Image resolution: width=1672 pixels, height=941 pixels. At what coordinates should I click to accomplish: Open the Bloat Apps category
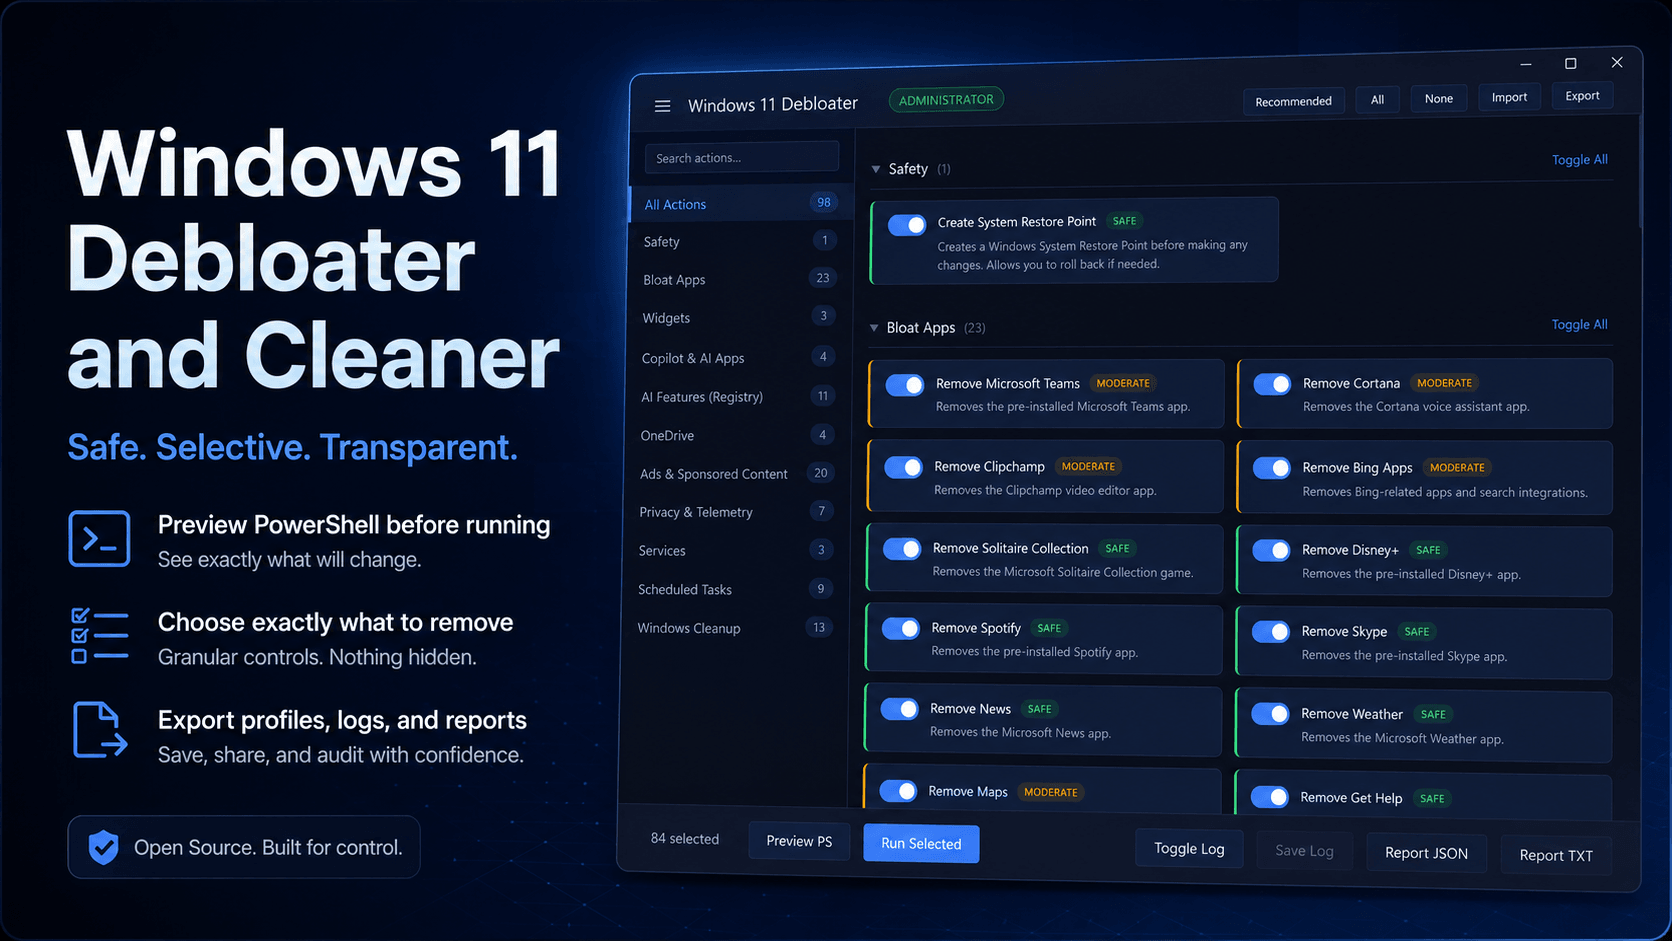coord(740,279)
